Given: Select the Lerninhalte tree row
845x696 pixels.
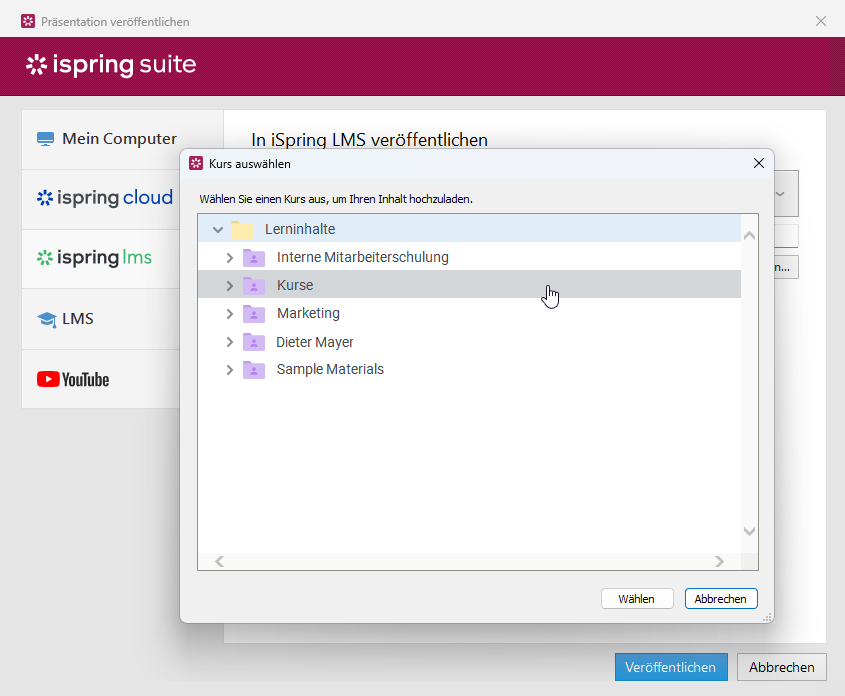Looking at the screenshot, I should [x=469, y=228].
